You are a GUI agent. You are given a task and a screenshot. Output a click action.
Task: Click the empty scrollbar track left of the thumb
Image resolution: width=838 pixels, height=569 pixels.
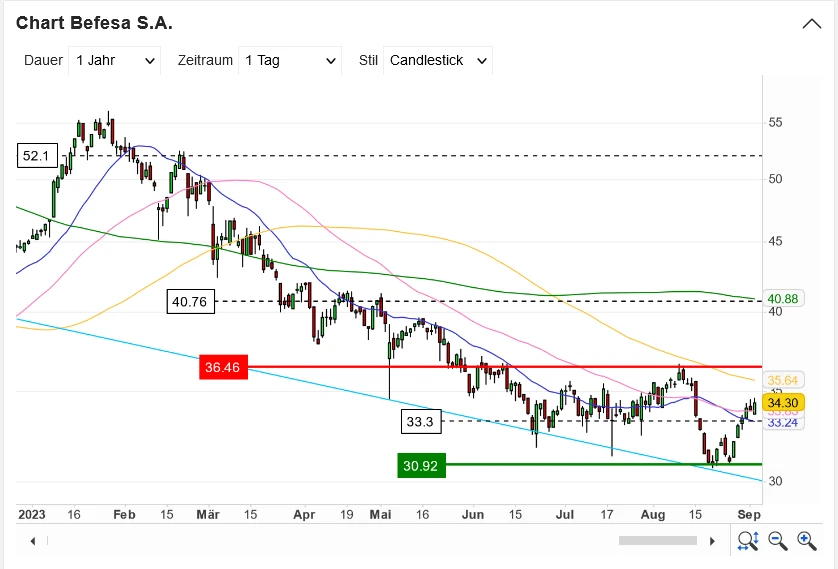click(320, 541)
